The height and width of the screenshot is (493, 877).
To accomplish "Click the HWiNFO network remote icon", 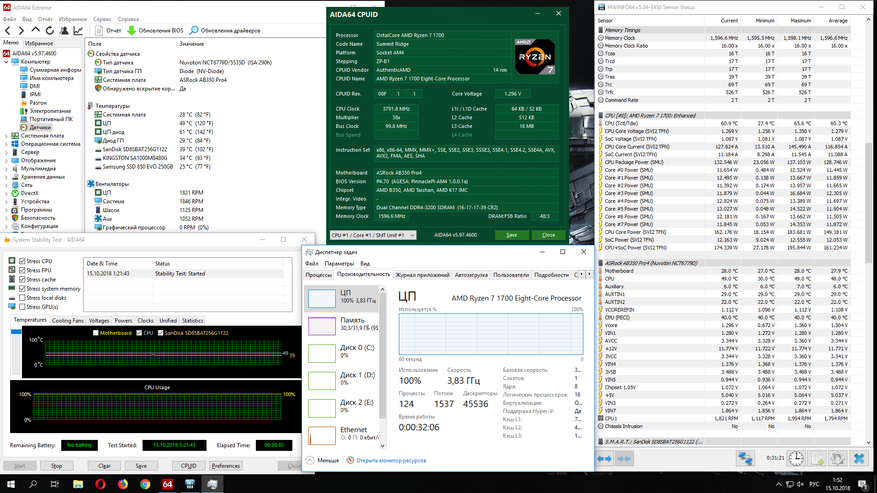I will point(746,459).
